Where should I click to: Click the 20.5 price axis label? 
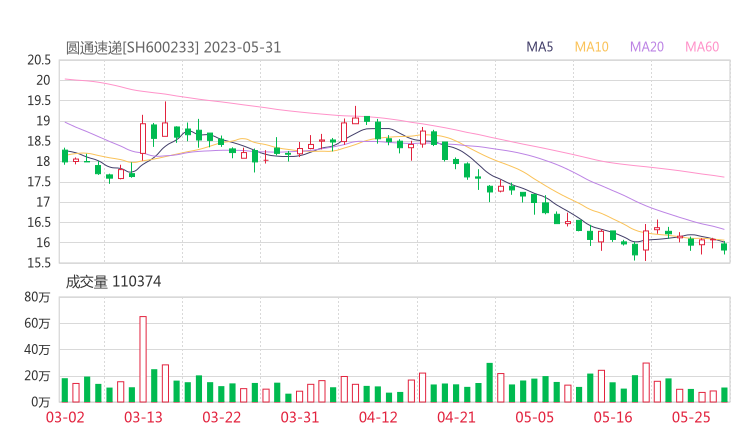[39, 60]
